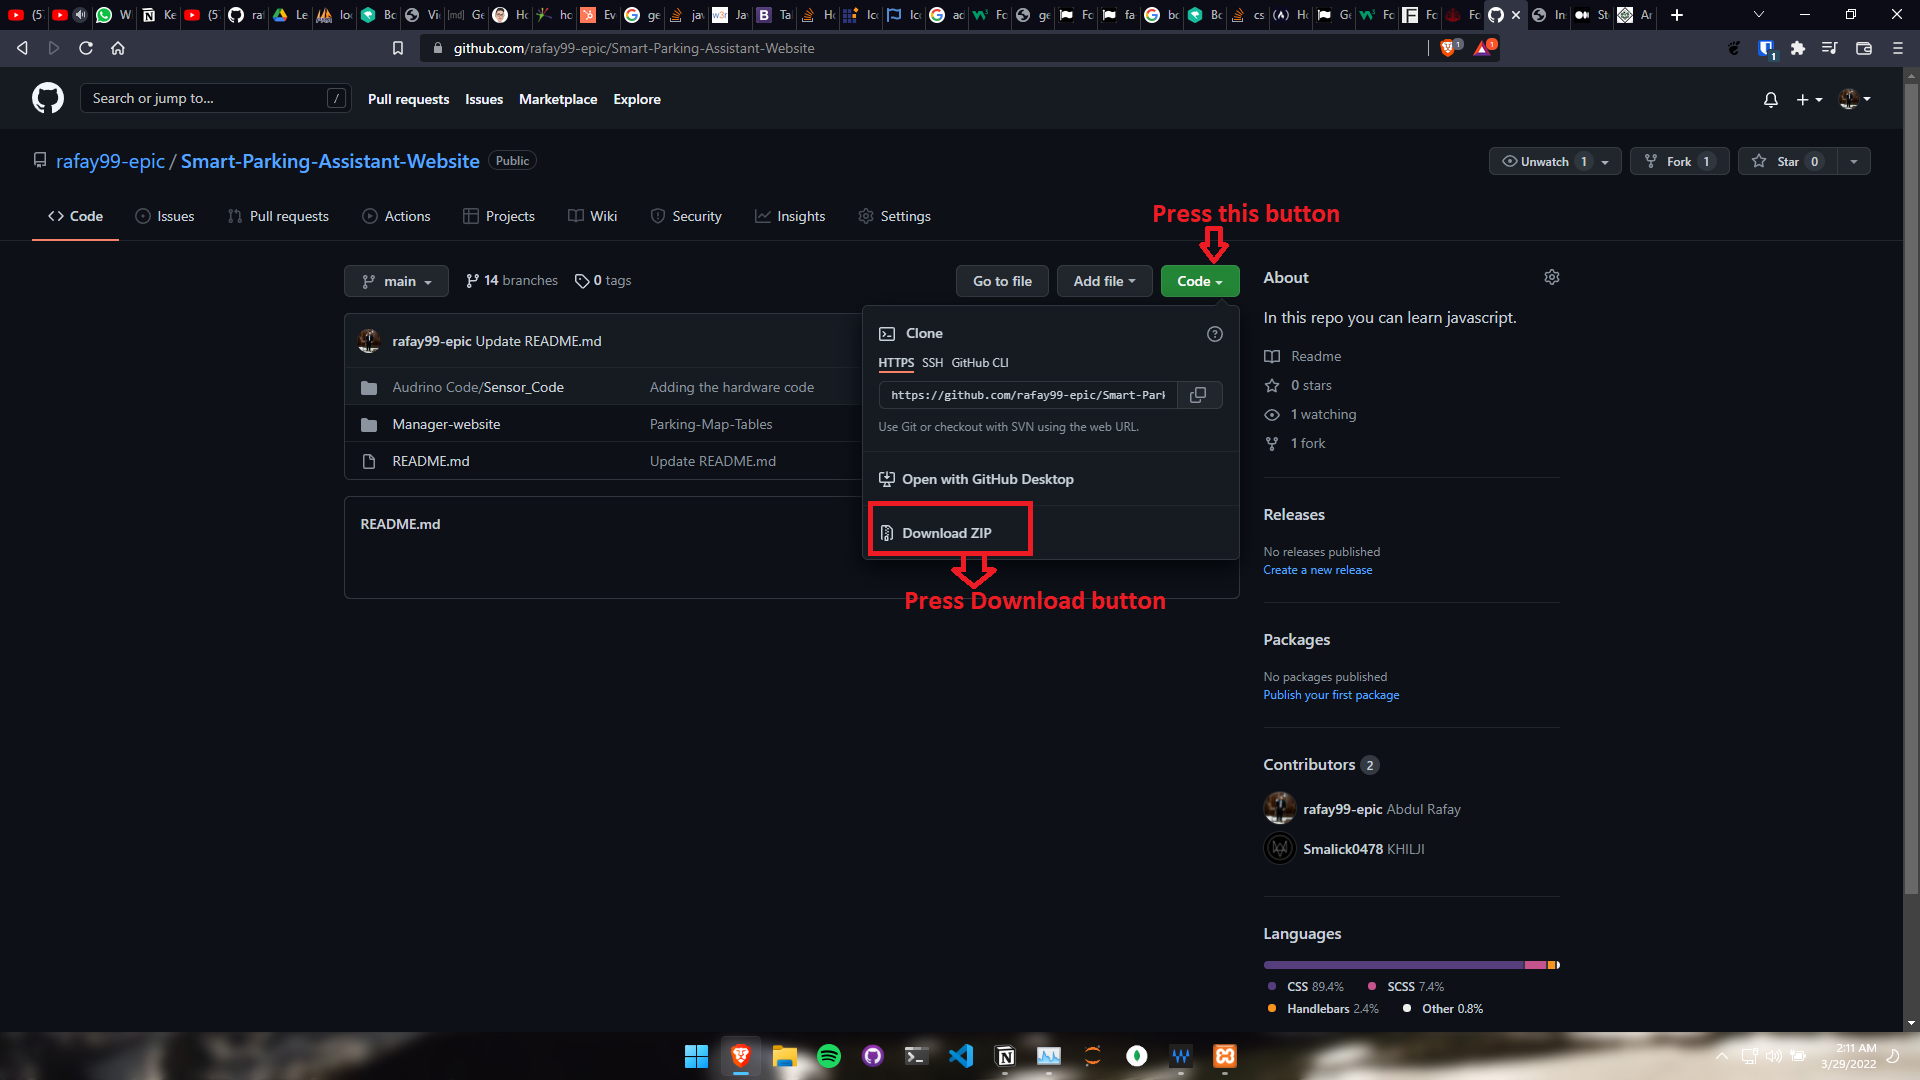
Task: Open the plus create-new menu
Action: coord(1809,99)
